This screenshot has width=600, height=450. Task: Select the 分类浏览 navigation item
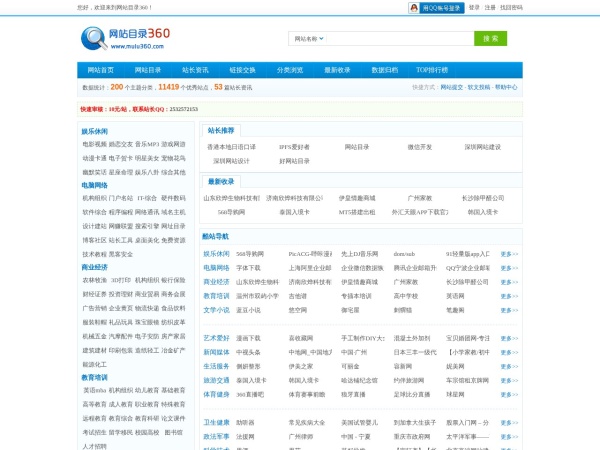pos(290,70)
